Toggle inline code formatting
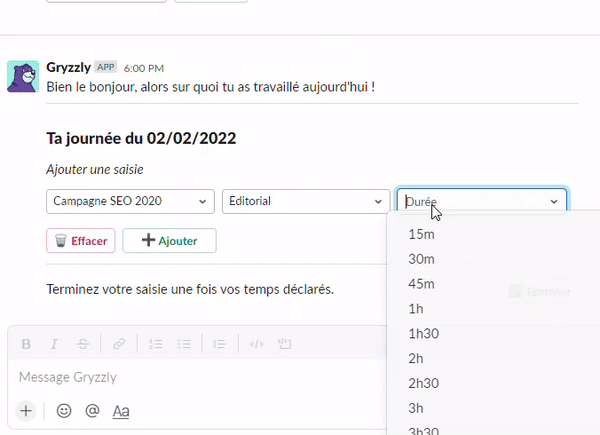The image size is (600, 435). (256, 344)
